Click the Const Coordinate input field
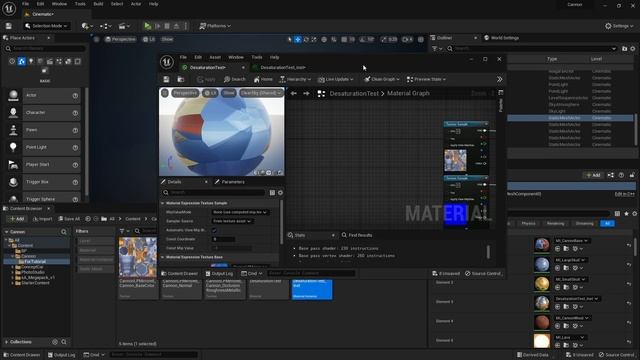Screen dimensions: 640x360 click(223, 239)
